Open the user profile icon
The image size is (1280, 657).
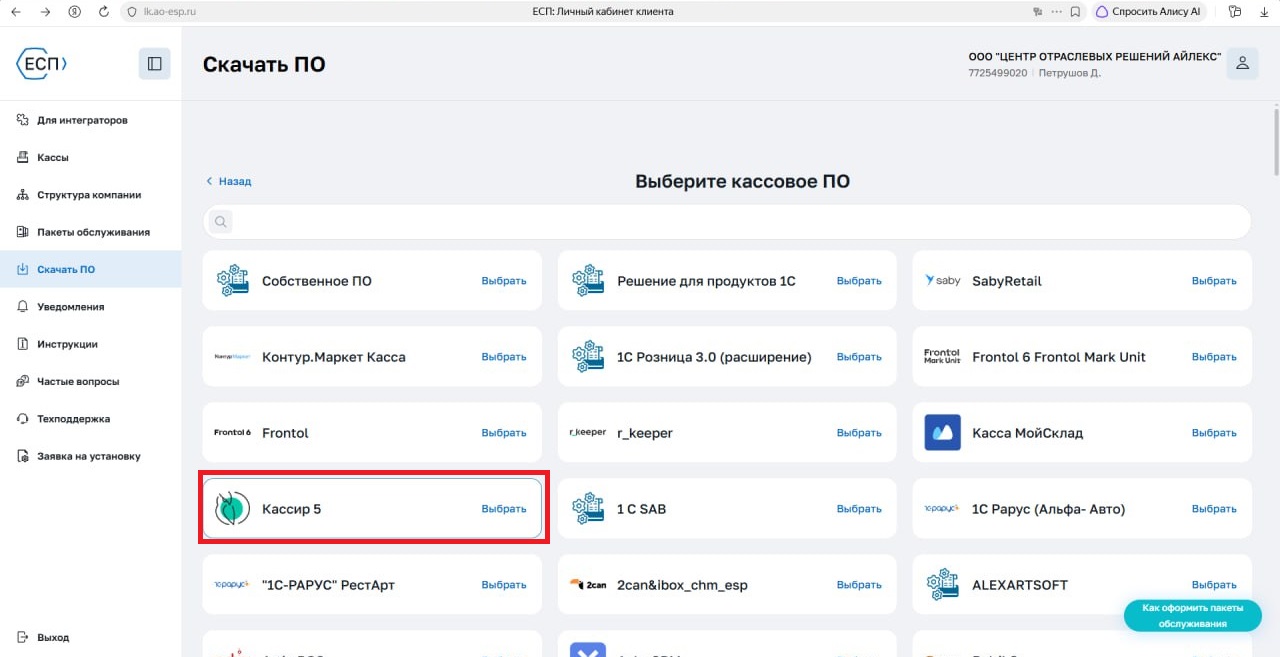(x=1242, y=63)
